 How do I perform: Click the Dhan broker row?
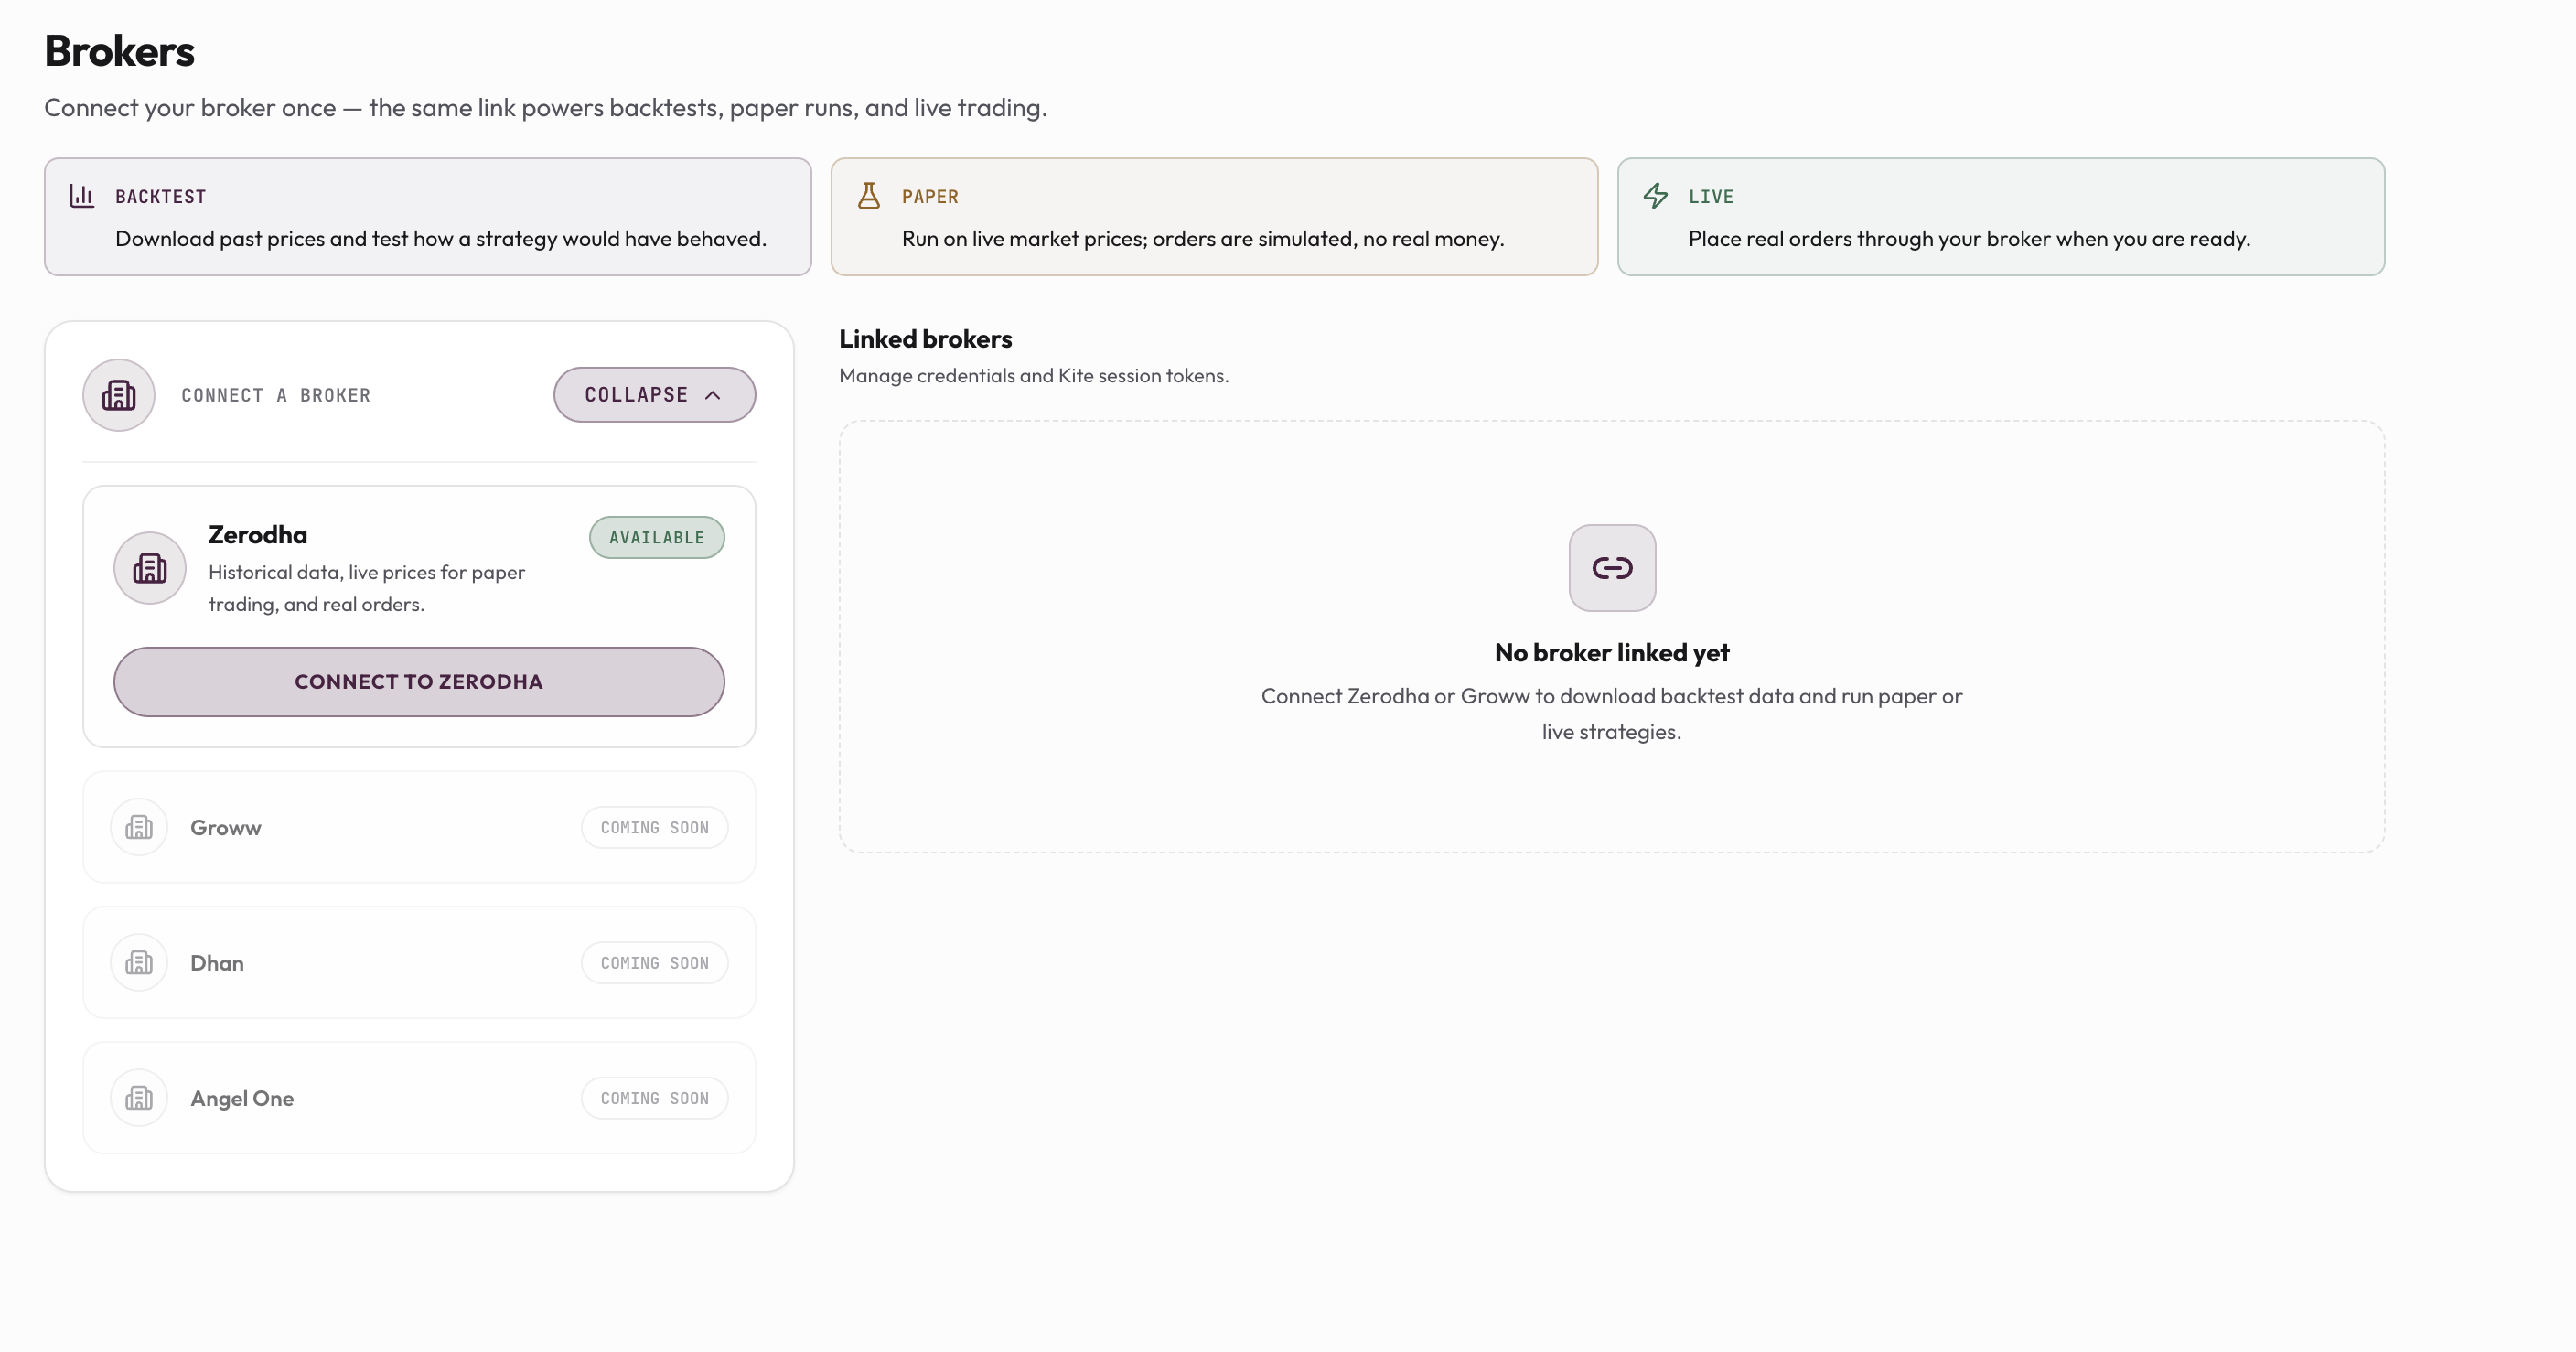[419, 962]
